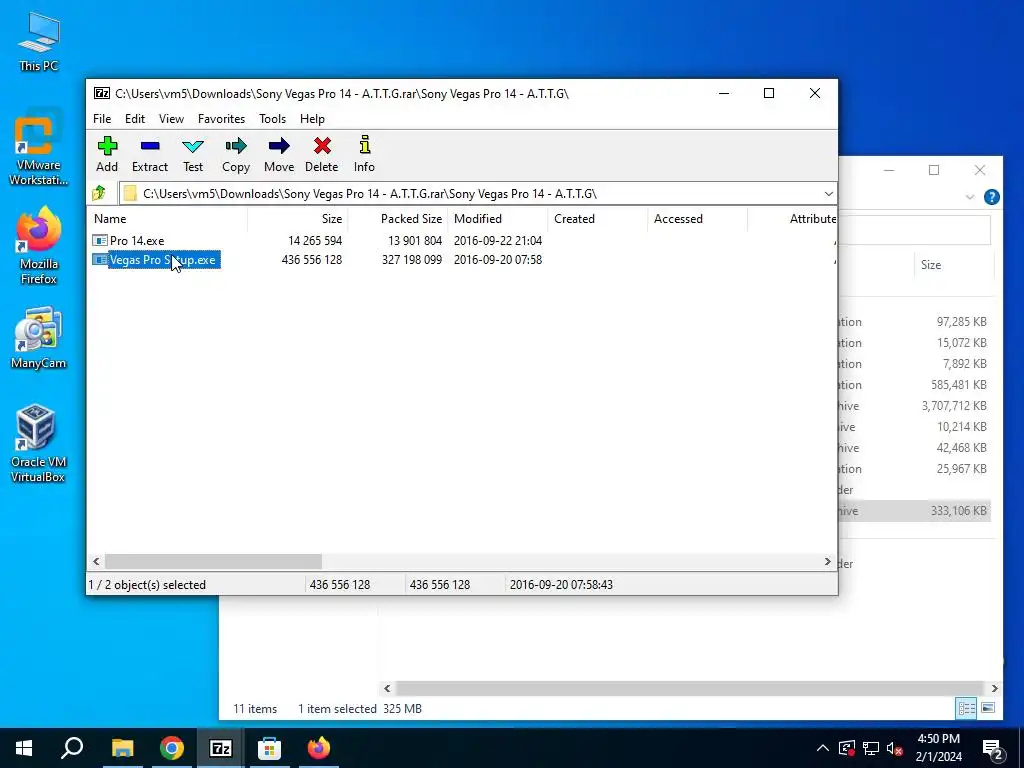Select Explorer row with 3,707,712 KB
1024x768 pixels.
click(x=915, y=406)
